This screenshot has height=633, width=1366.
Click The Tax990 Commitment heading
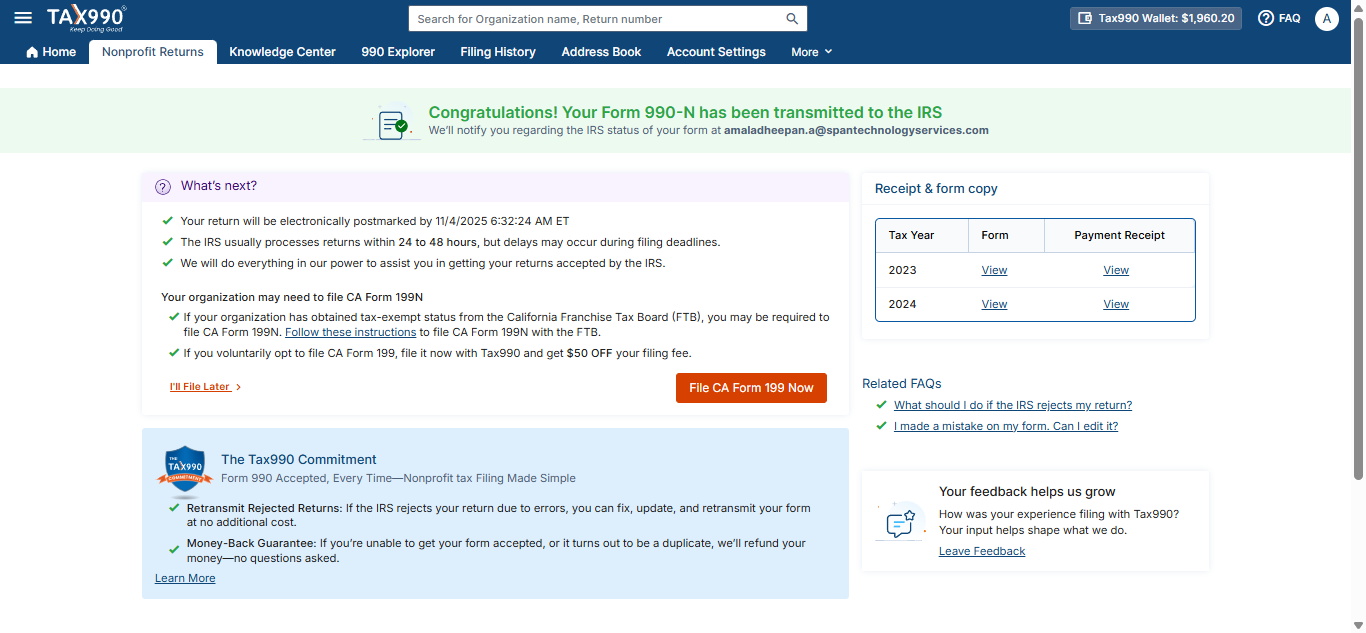pos(299,459)
